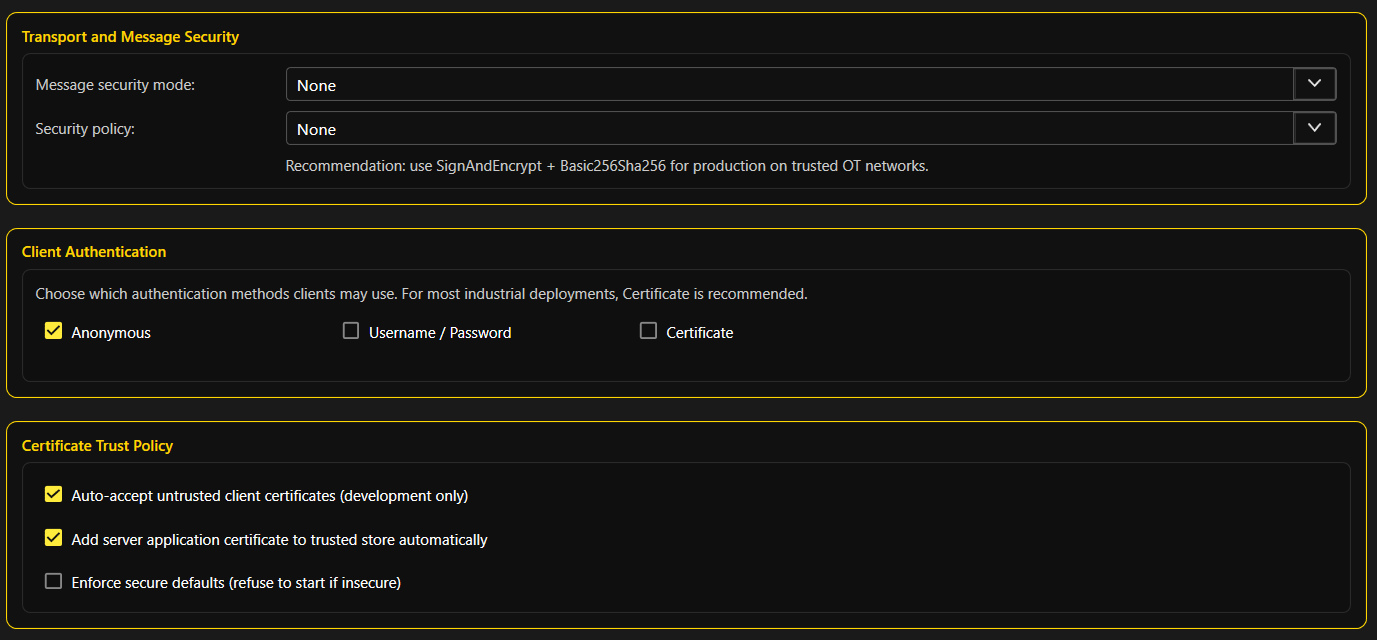Uncheck the Anonymous authentication checkbox
The height and width of the screenshot is (640, 1377).
(54, 331)
